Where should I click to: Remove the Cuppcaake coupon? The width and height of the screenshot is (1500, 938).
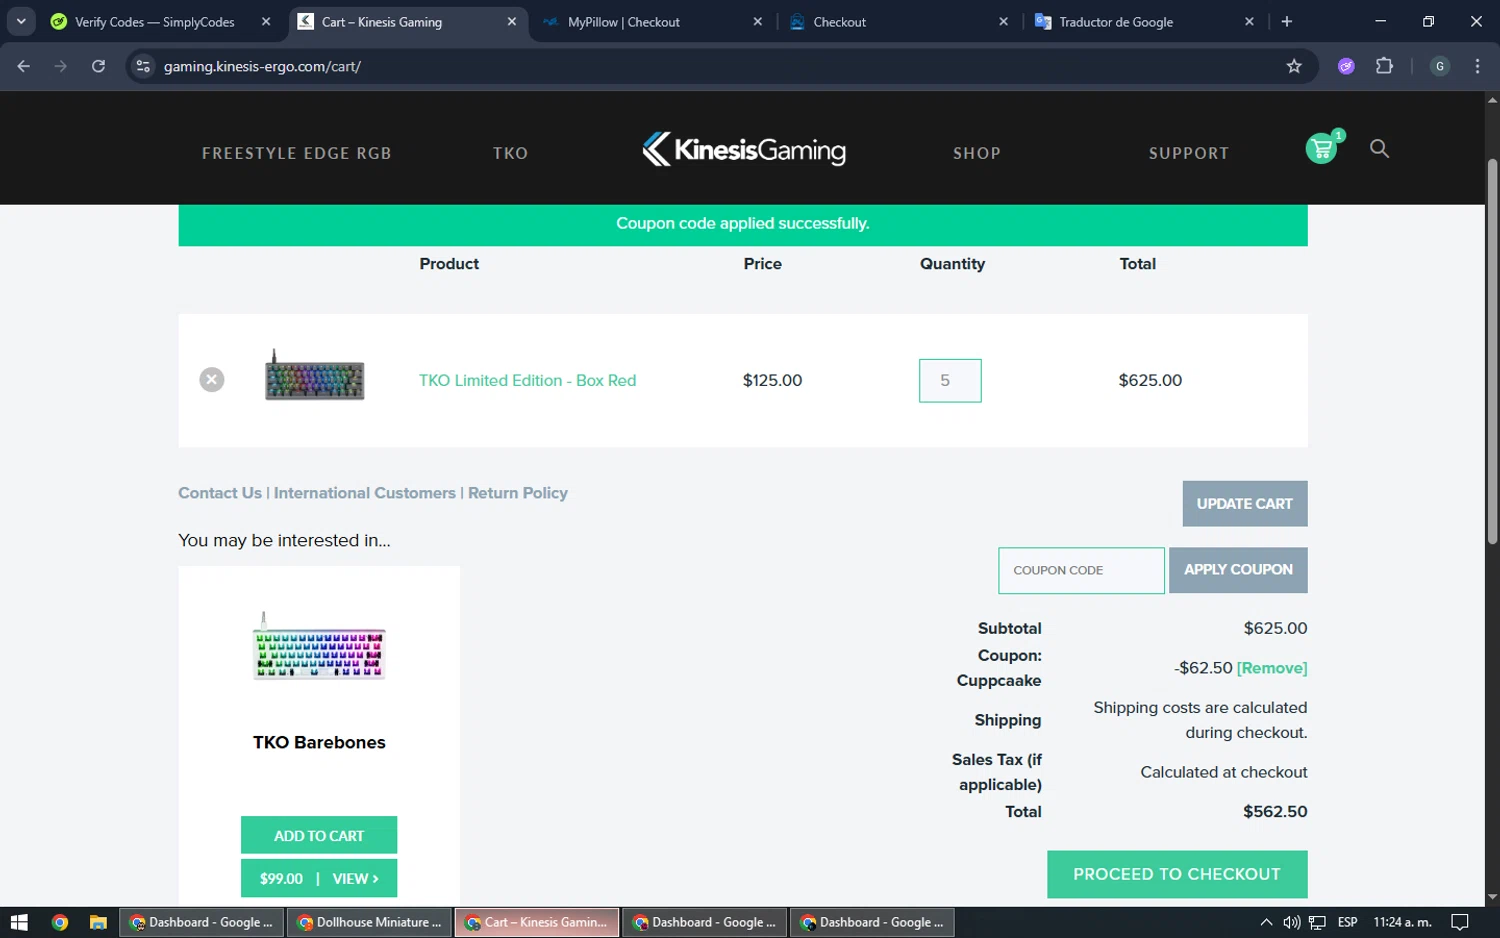tap(1272, 668)
